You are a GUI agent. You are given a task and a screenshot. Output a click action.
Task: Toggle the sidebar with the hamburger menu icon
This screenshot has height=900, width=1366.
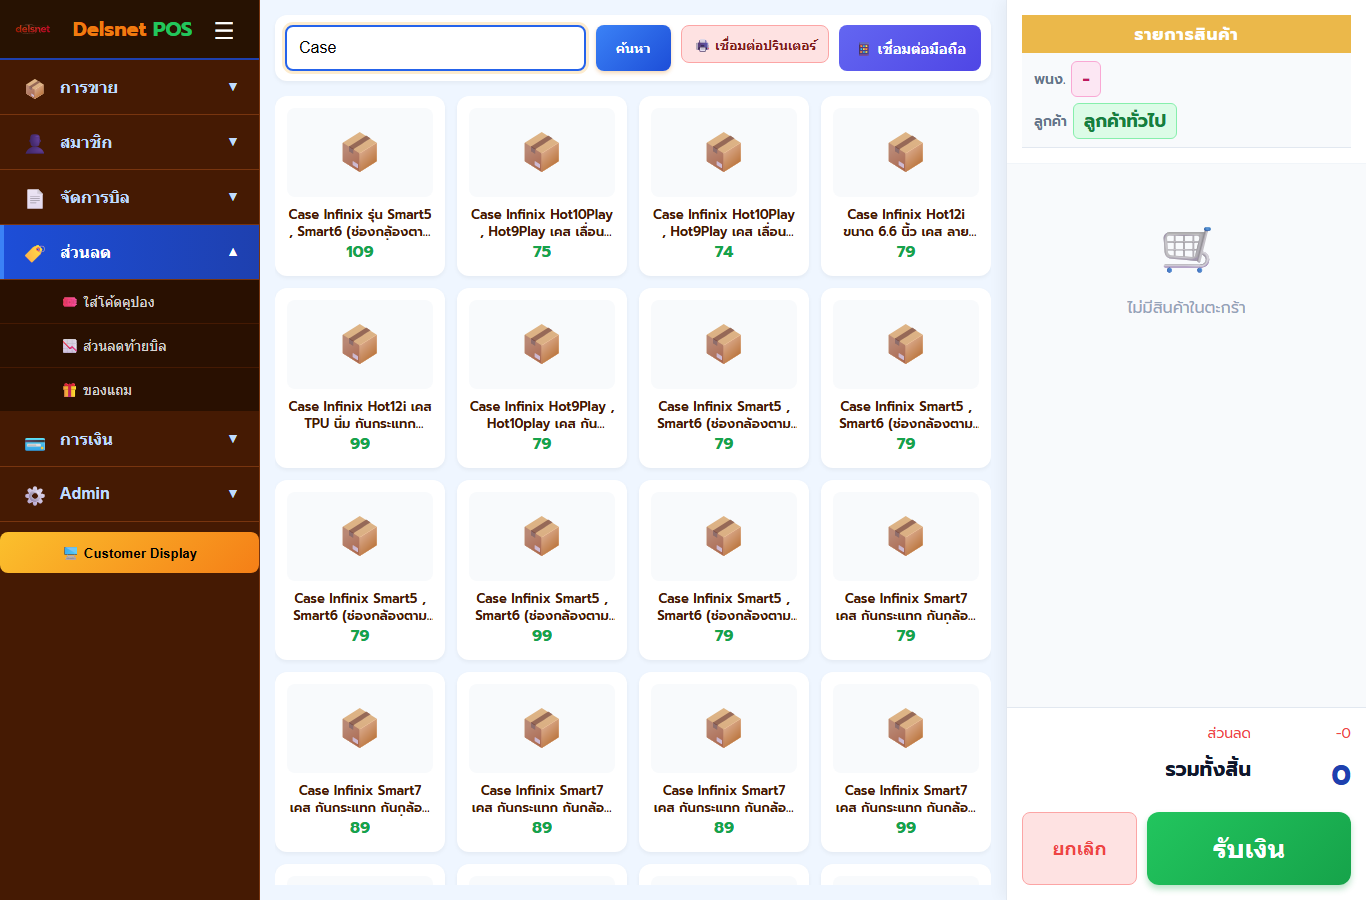(224, 30)
